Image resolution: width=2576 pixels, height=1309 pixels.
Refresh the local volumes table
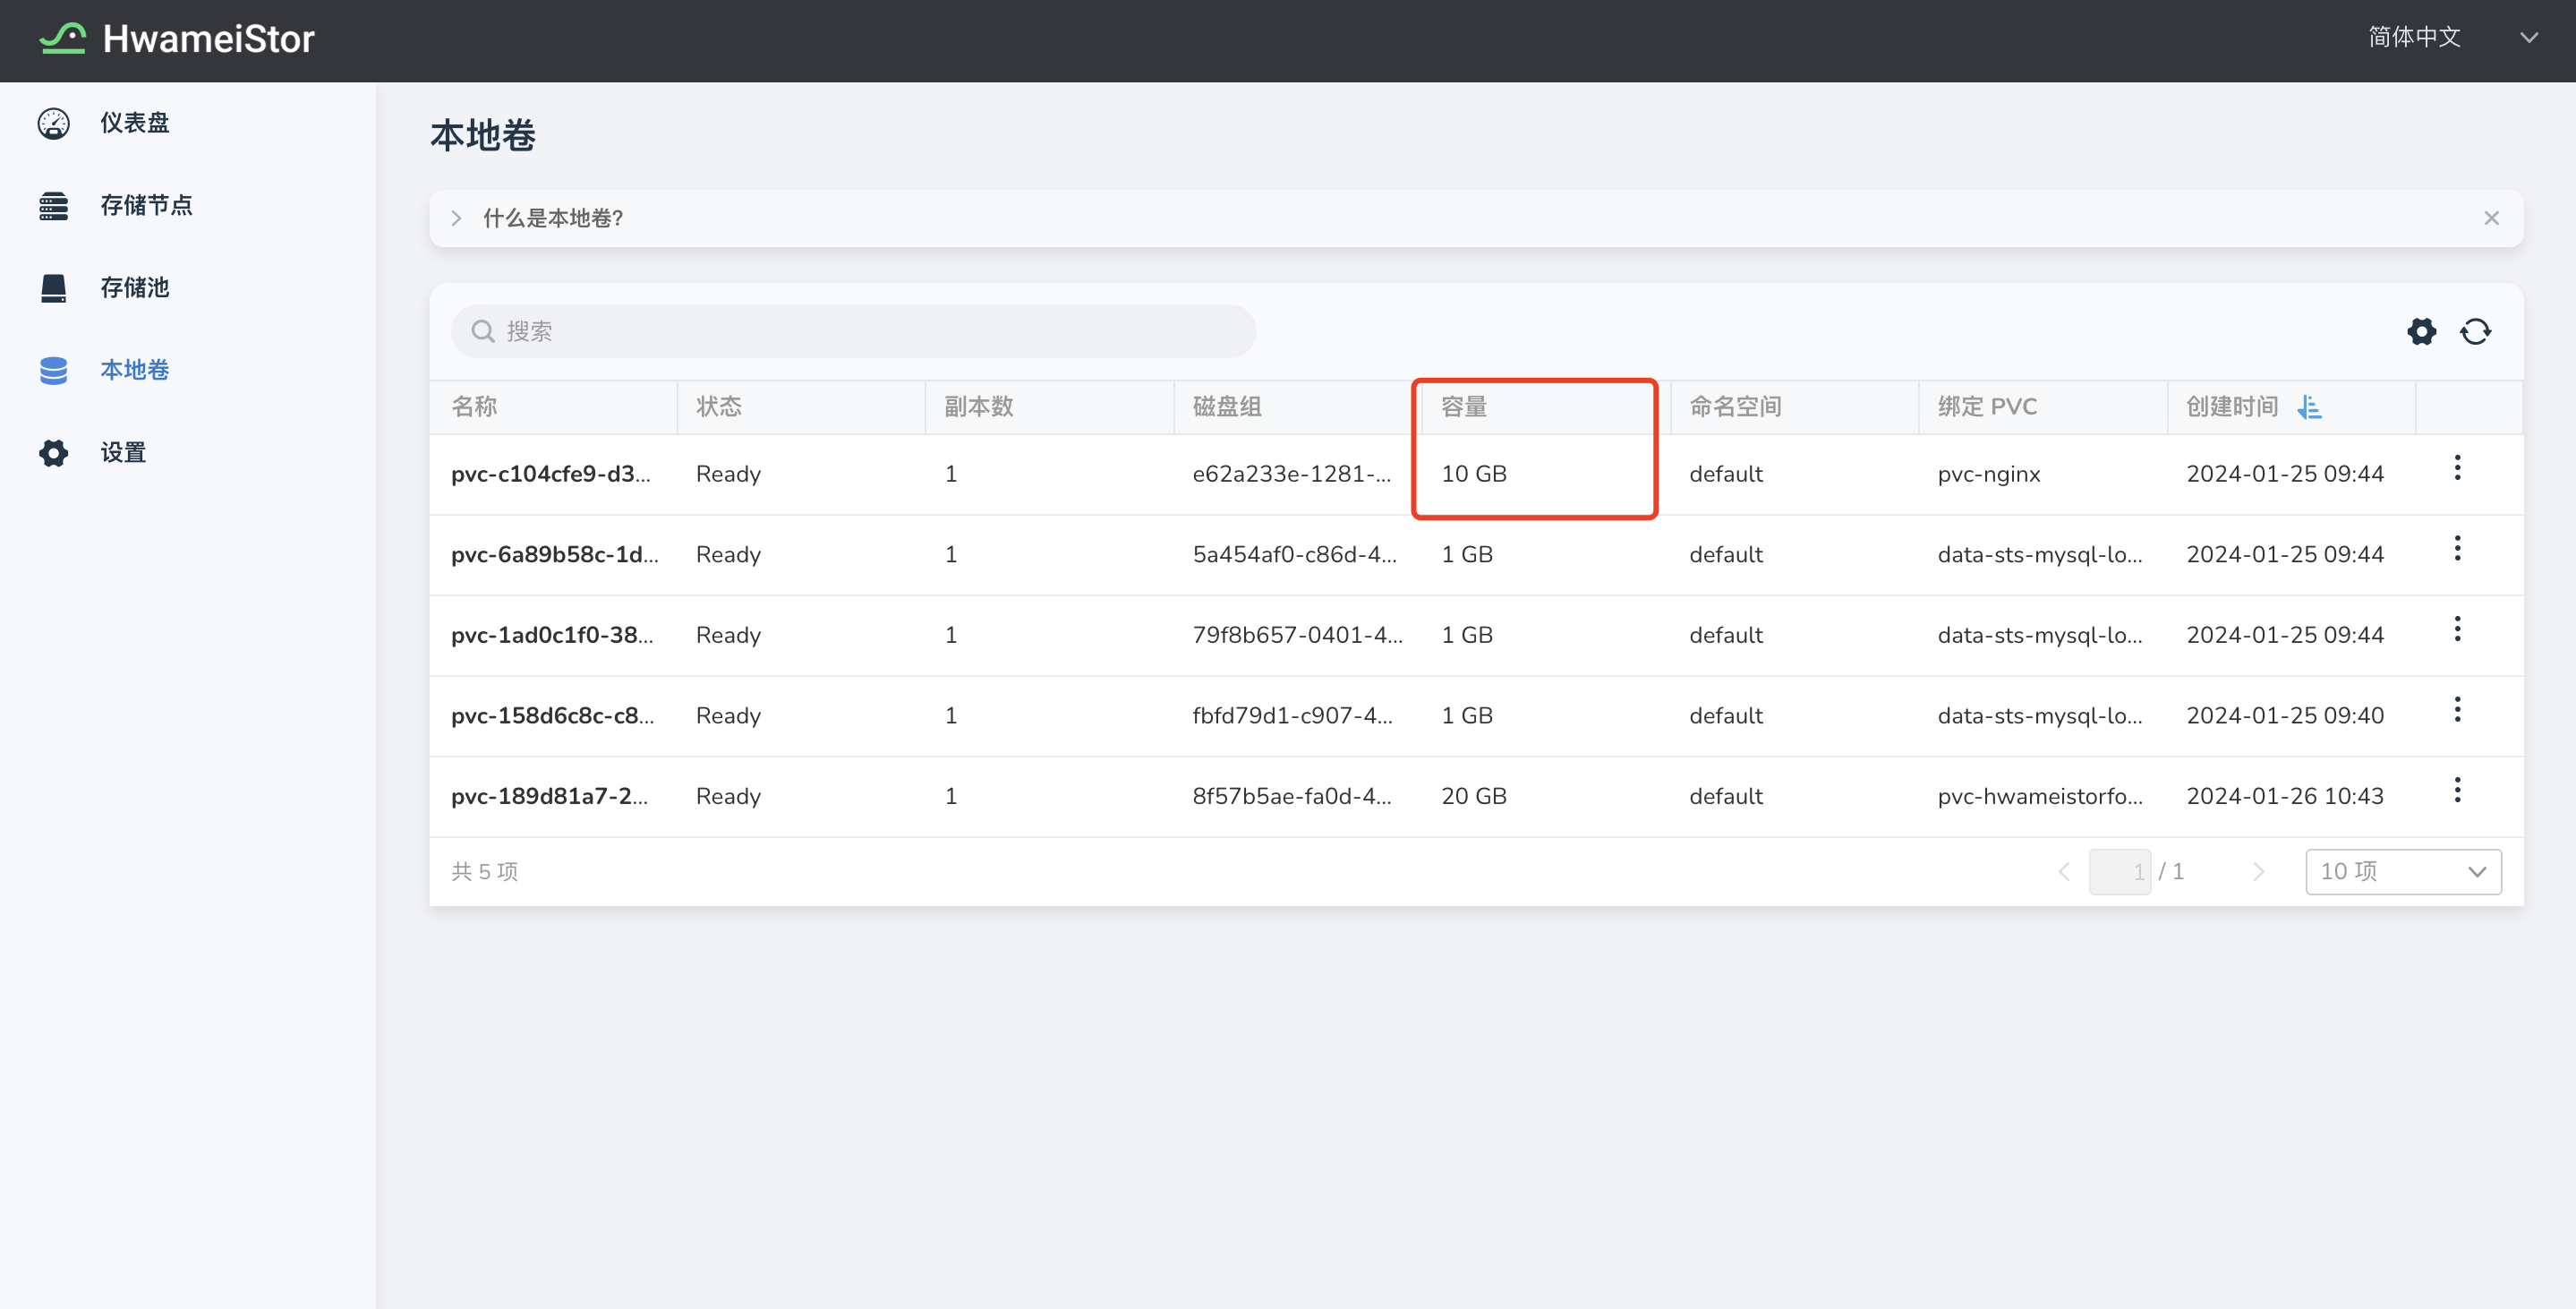(x=2475, y=331)
